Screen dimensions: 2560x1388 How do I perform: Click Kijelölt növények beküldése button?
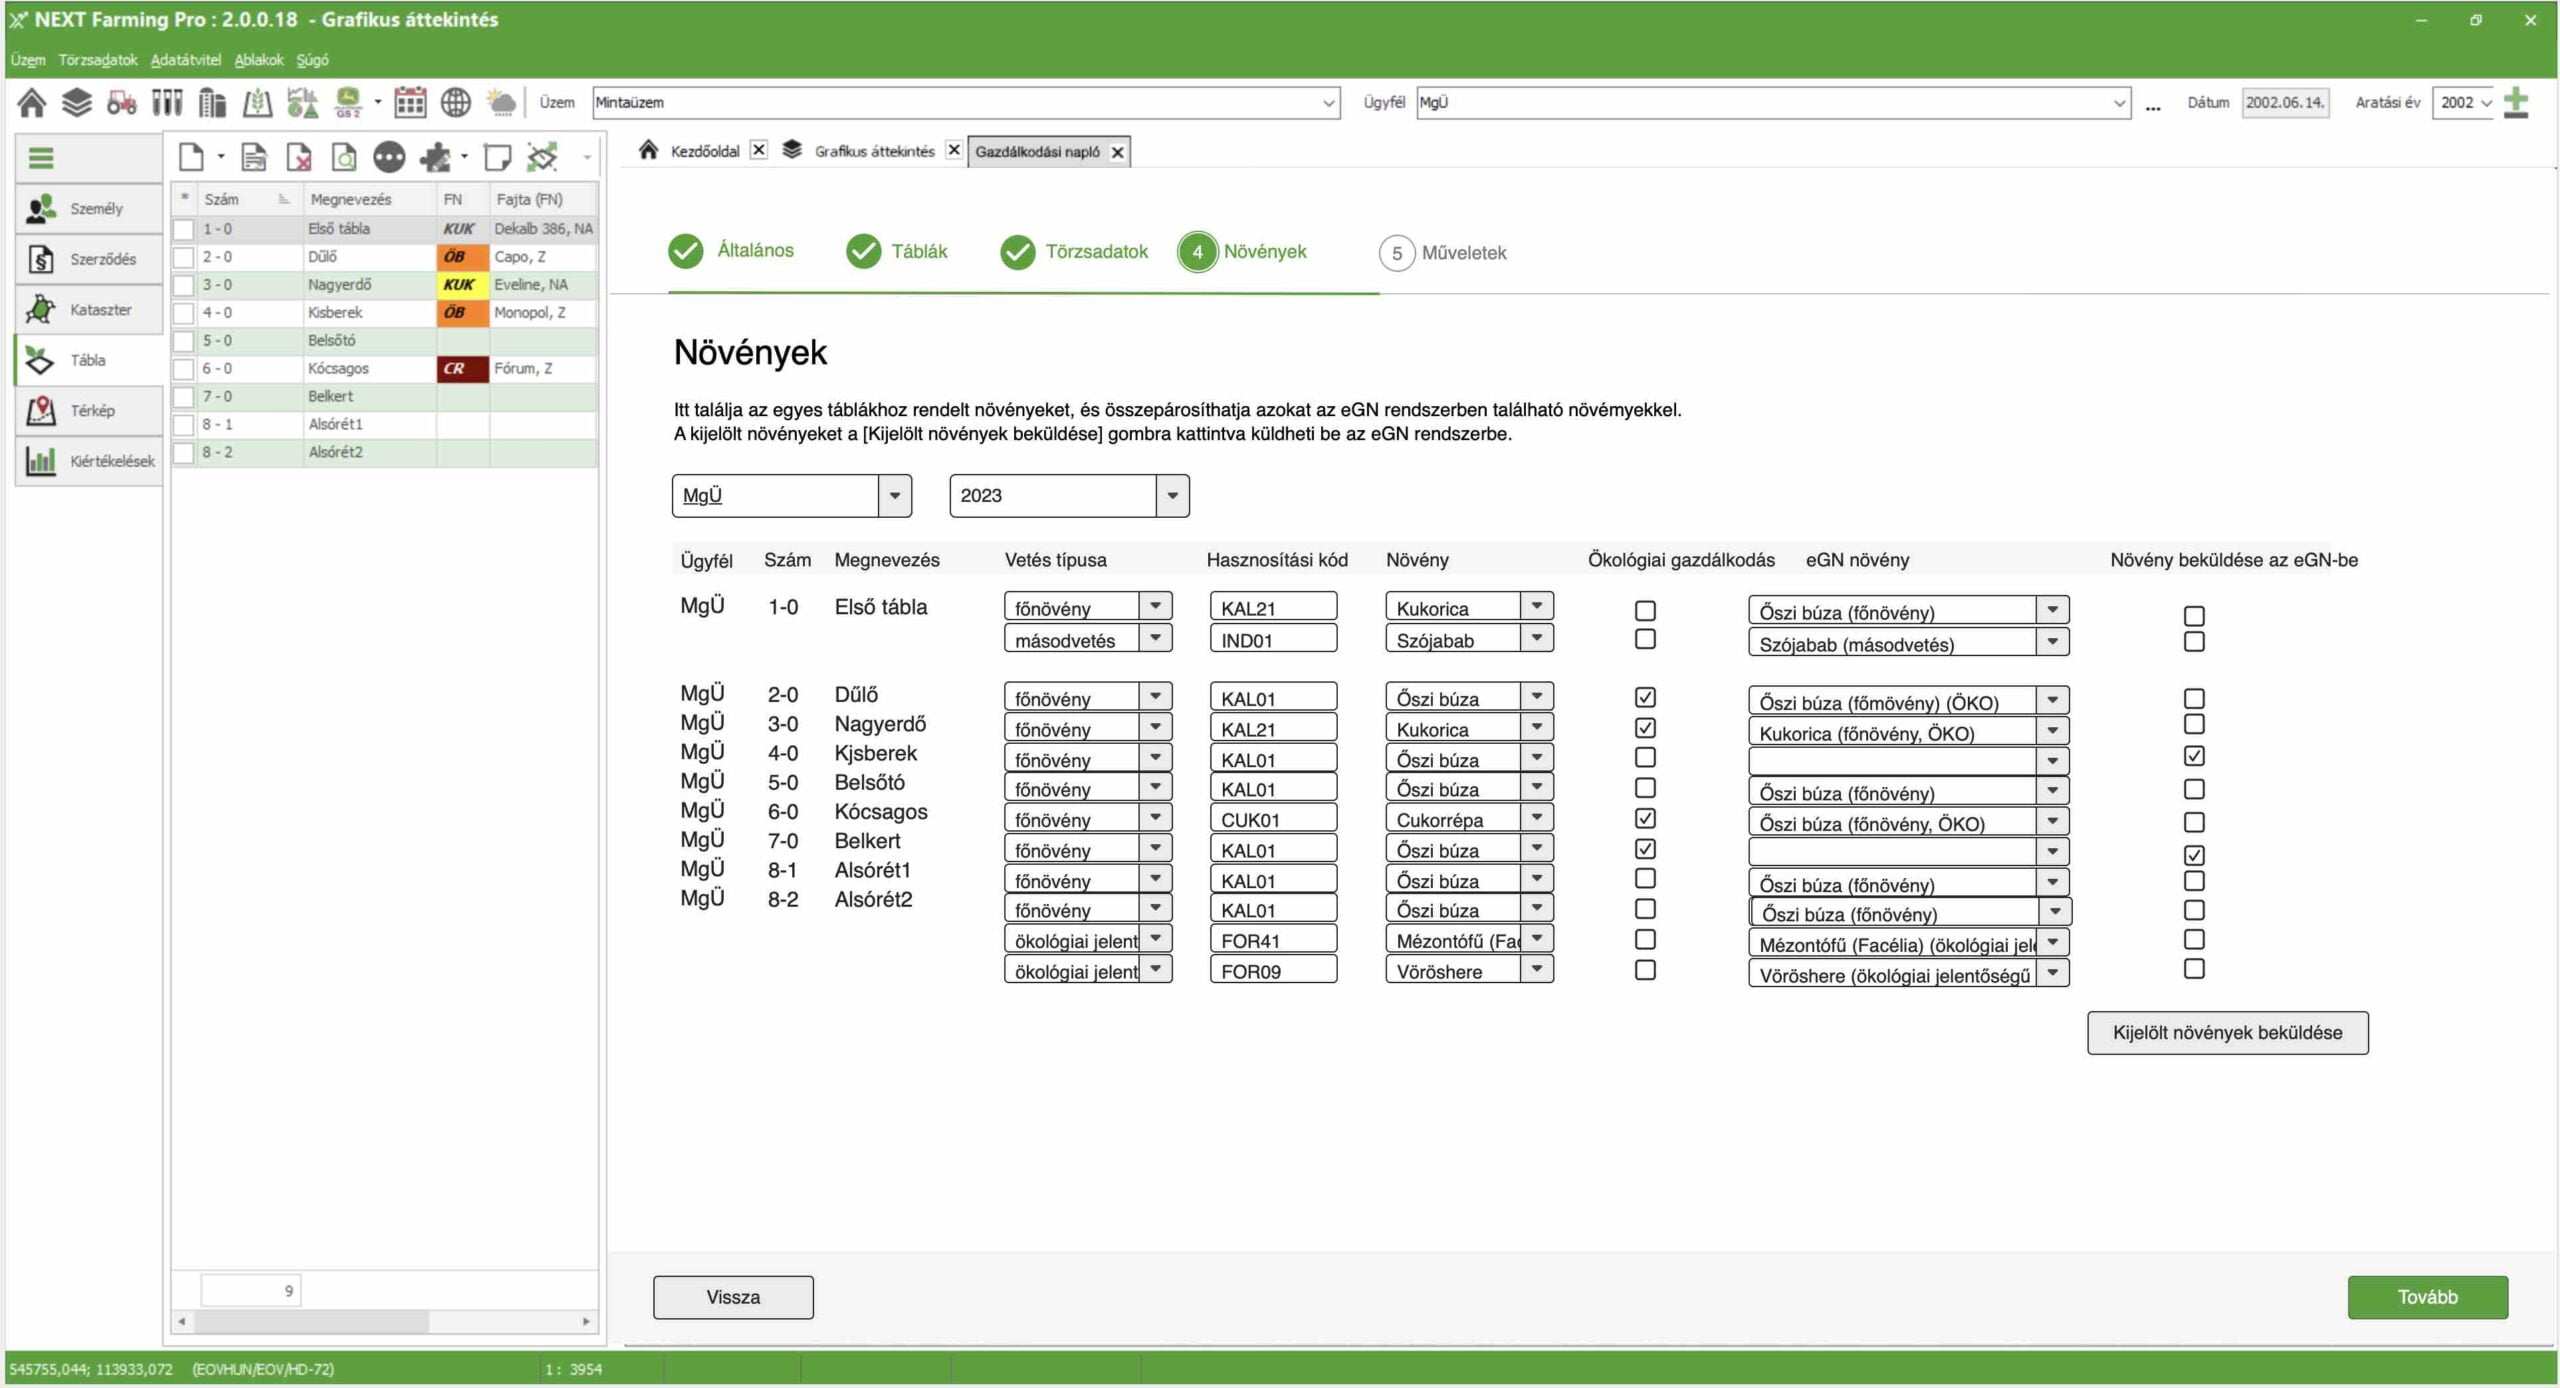2227,1032
